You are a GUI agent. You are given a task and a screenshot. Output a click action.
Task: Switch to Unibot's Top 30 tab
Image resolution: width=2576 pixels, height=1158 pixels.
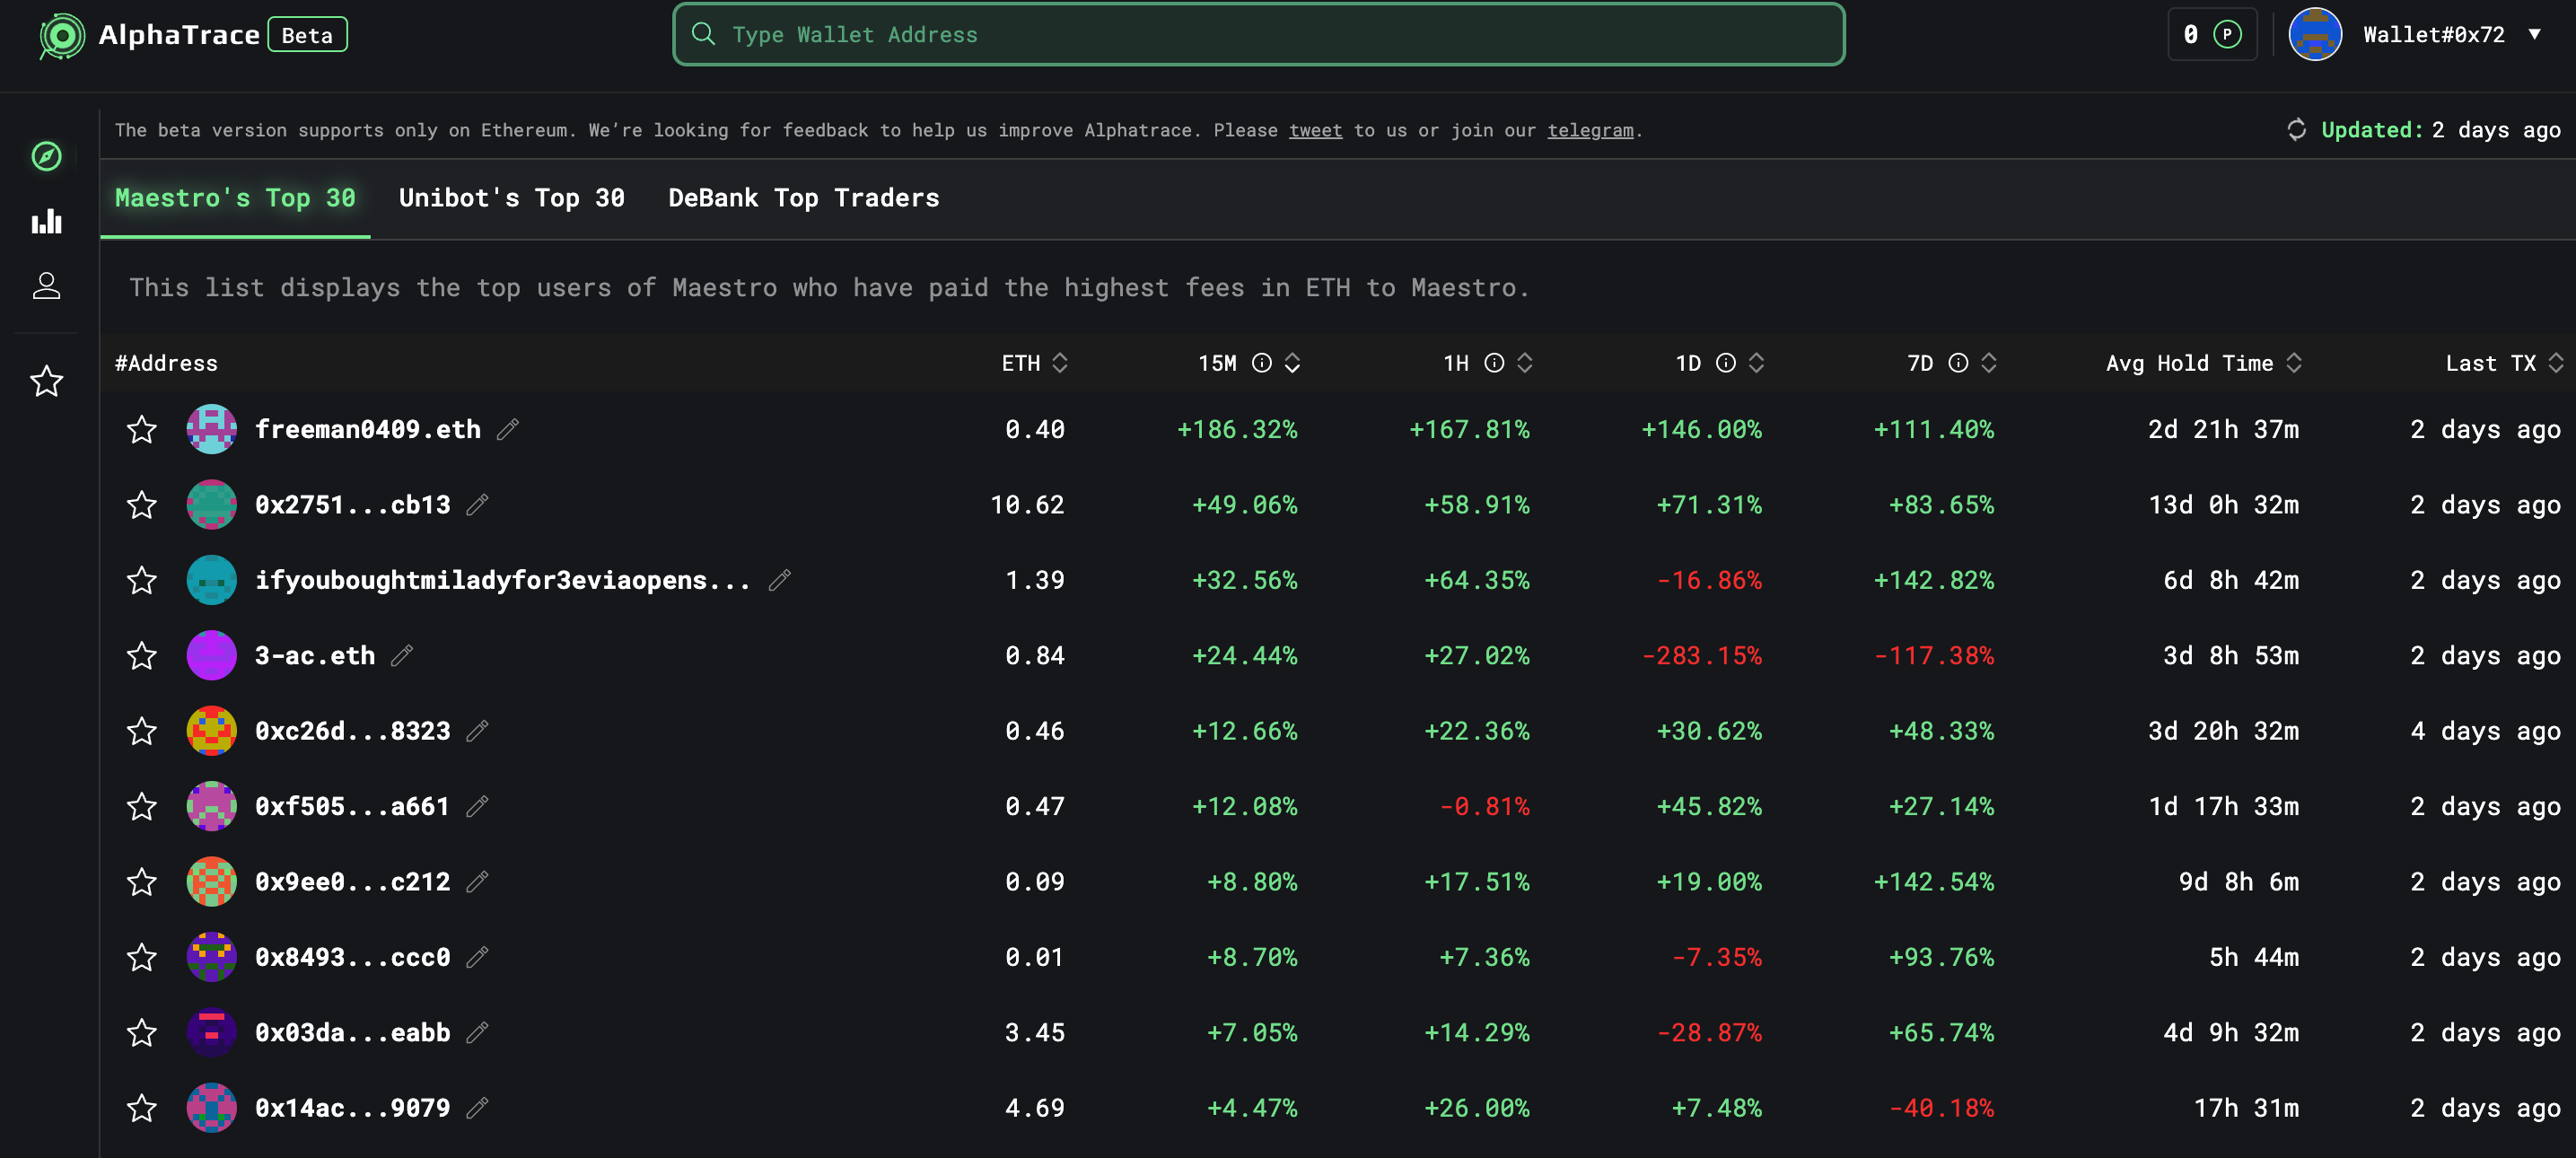tap(511, 198)
